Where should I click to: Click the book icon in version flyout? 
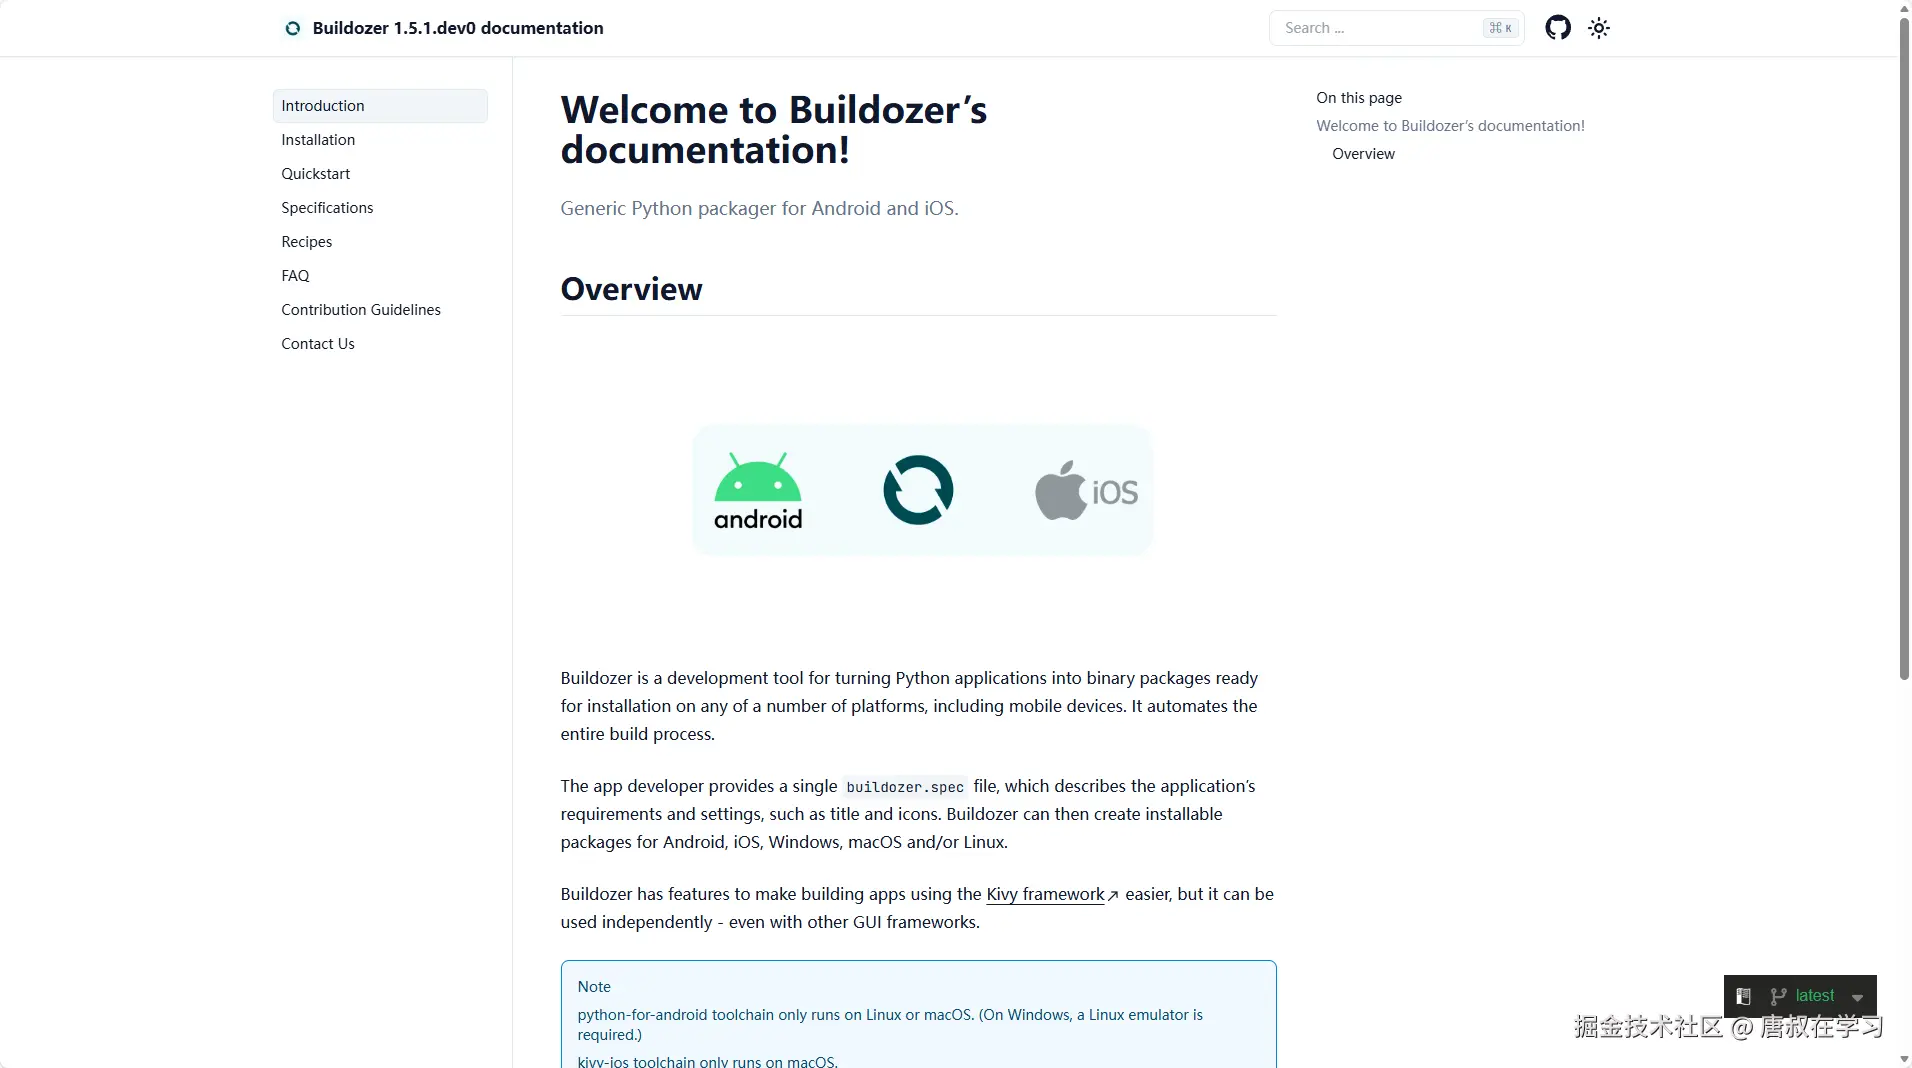(1743, 996)
